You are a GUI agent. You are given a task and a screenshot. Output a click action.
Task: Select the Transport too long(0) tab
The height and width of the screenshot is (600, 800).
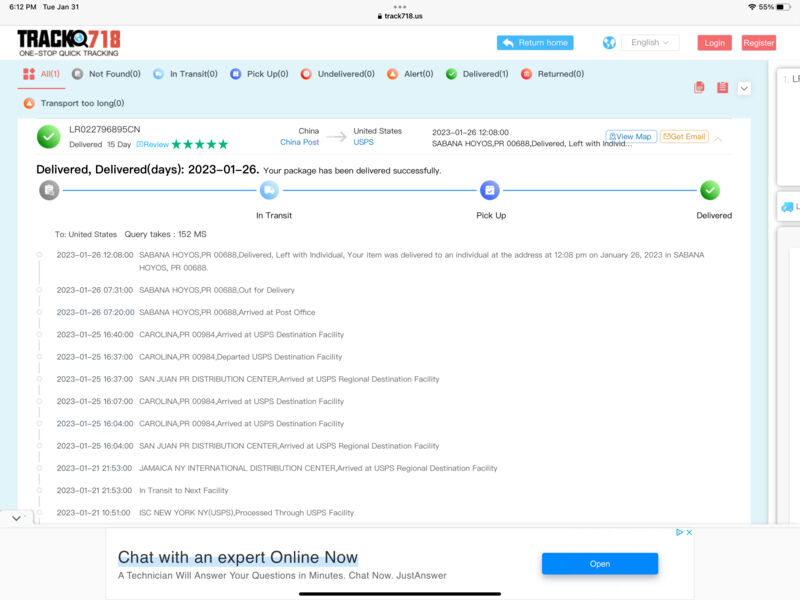(x=74, y=103)
